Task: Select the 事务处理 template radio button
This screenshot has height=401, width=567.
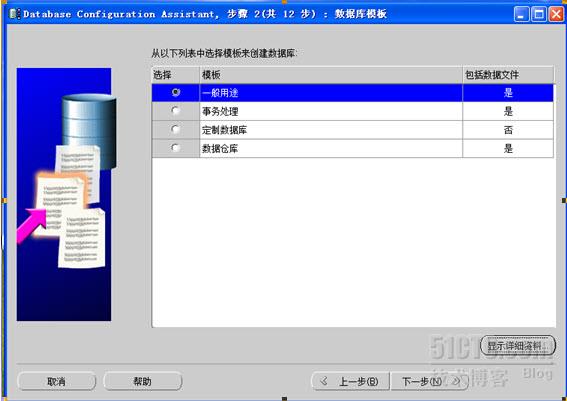Action: (176, 111)
